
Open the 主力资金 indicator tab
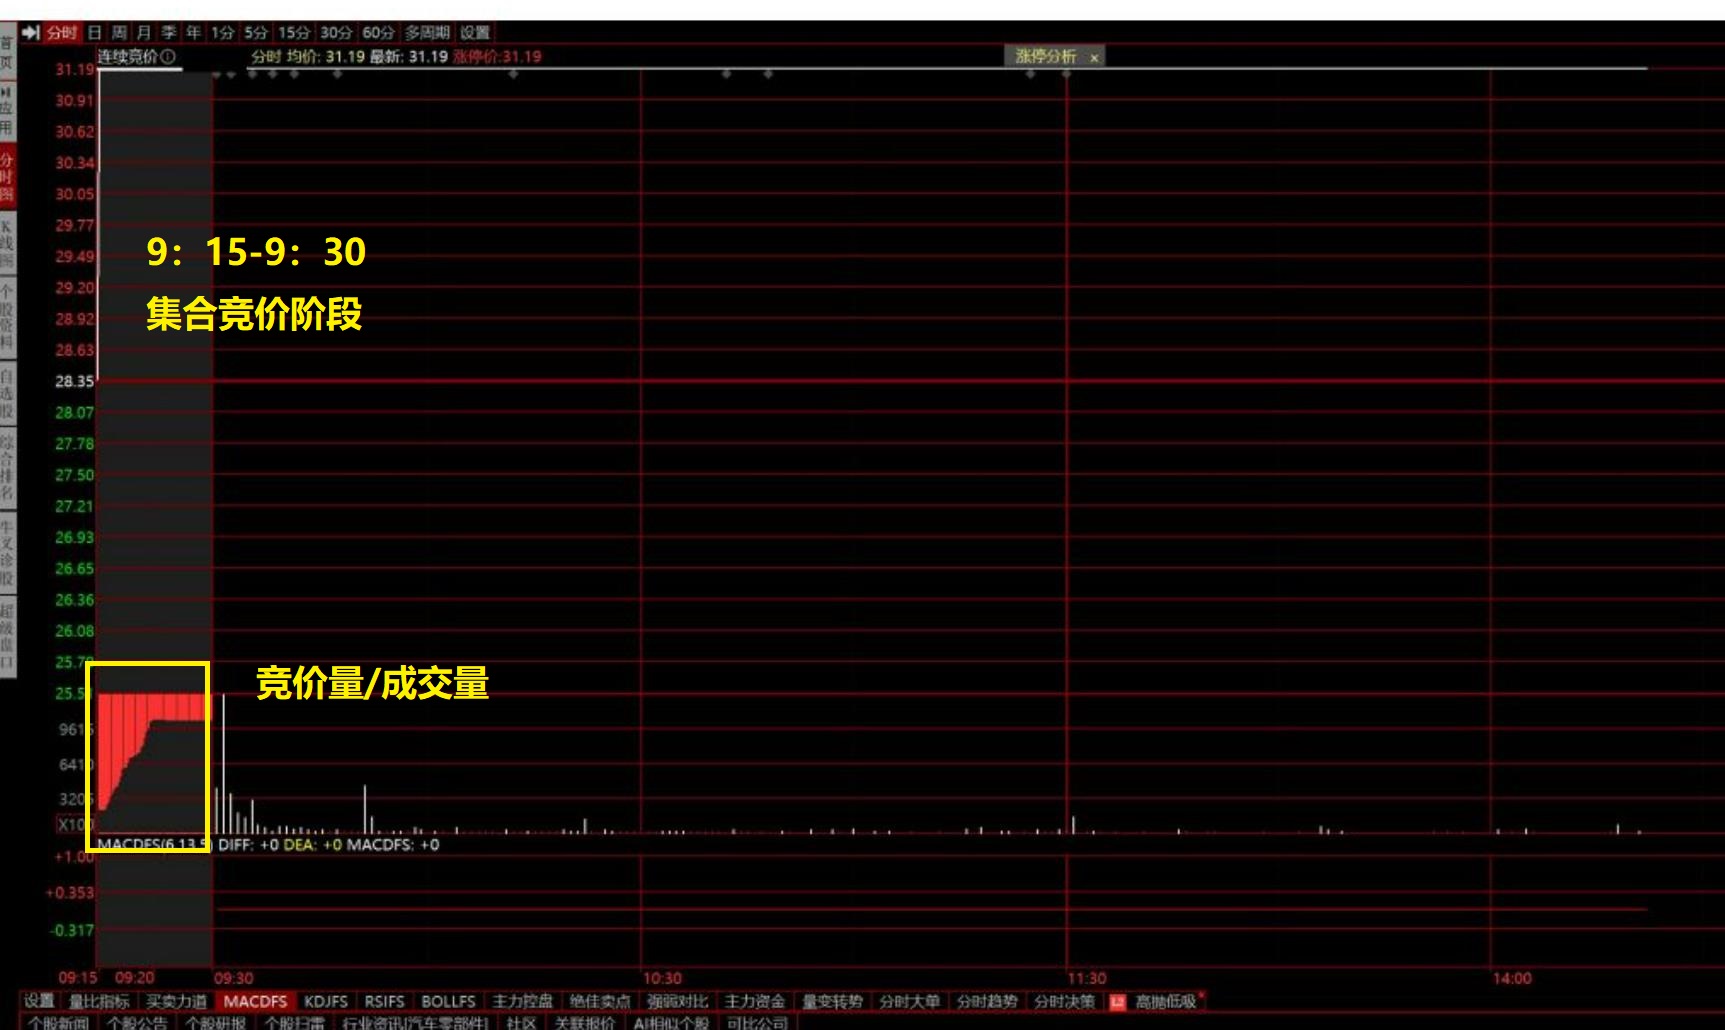[755, 1001]
